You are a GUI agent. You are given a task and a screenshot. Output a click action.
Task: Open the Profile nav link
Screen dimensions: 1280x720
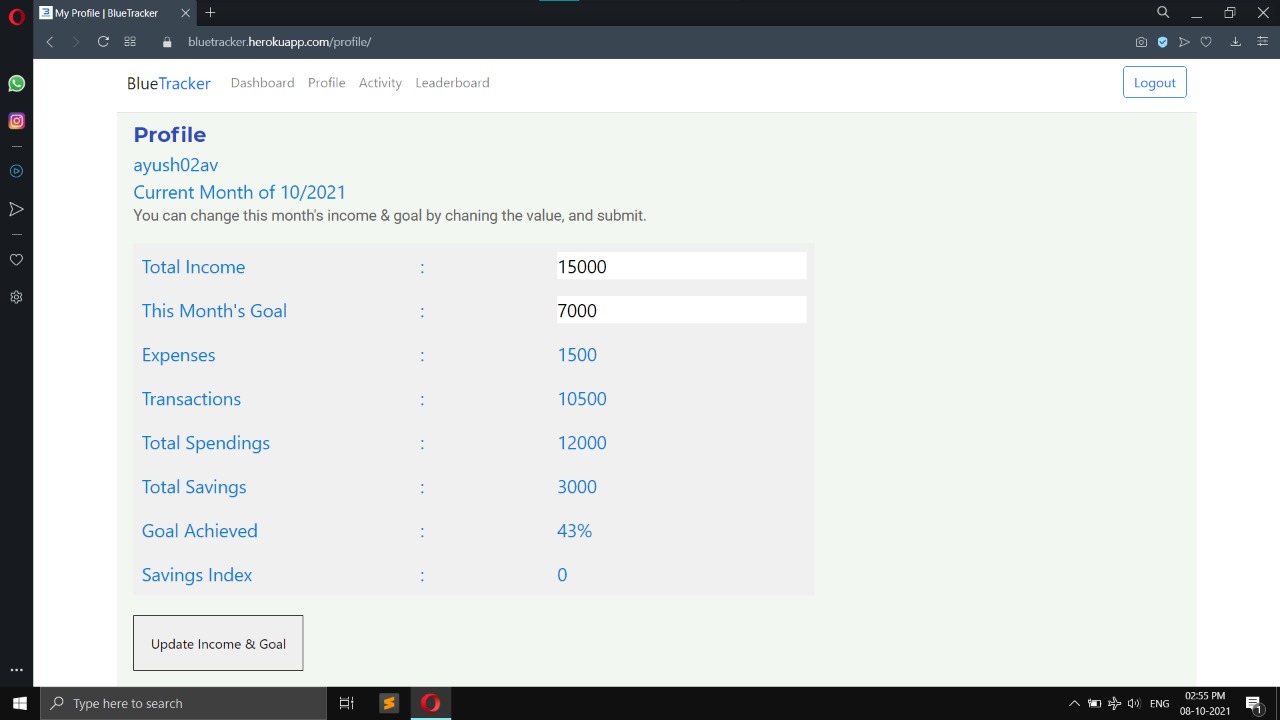tap(326, 83)
